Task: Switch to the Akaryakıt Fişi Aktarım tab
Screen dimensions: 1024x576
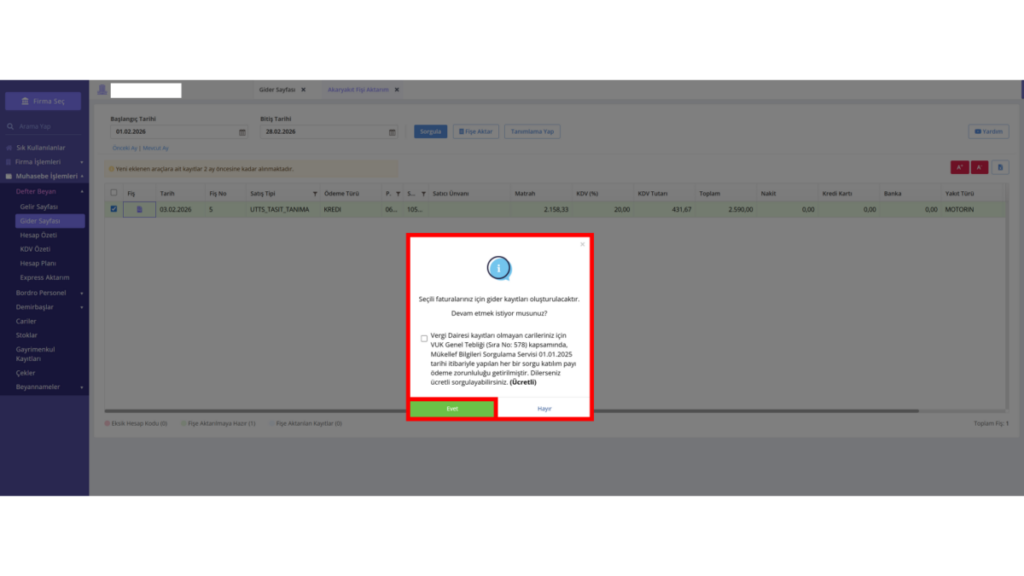Action: point(358,89)
